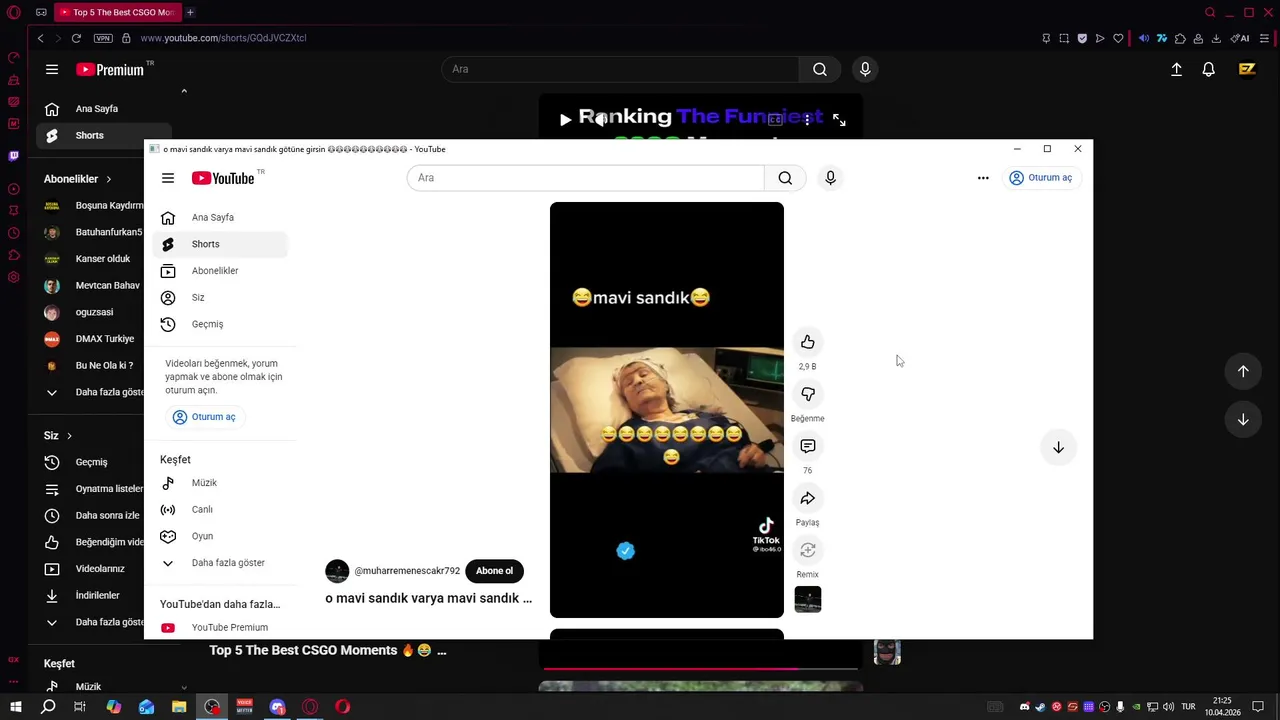1280x720 pixels.
Task: Focus the popup window's Ara search field
Action: pyautogui.click(x=585, y=178)
